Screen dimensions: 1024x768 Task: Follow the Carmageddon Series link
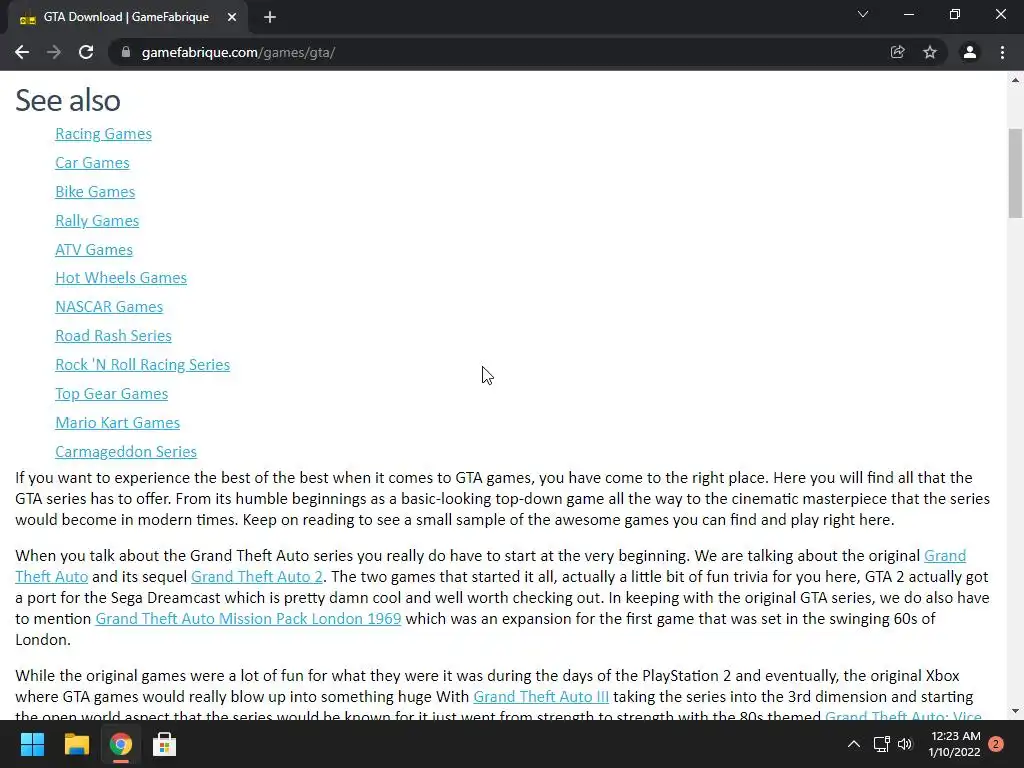126,451
